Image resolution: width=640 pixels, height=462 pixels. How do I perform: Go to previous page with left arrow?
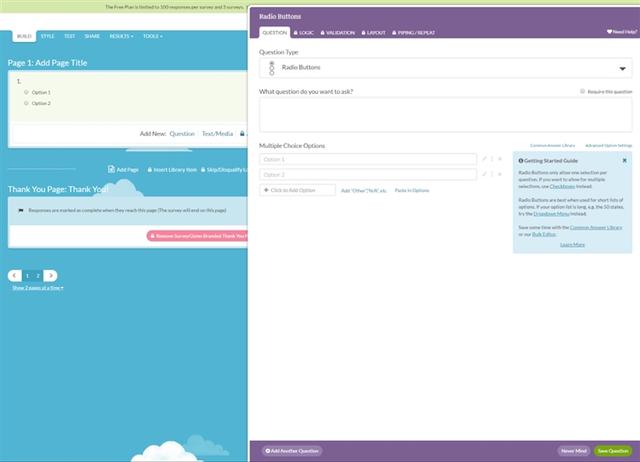pyautogui.click(x=15, y=275)
